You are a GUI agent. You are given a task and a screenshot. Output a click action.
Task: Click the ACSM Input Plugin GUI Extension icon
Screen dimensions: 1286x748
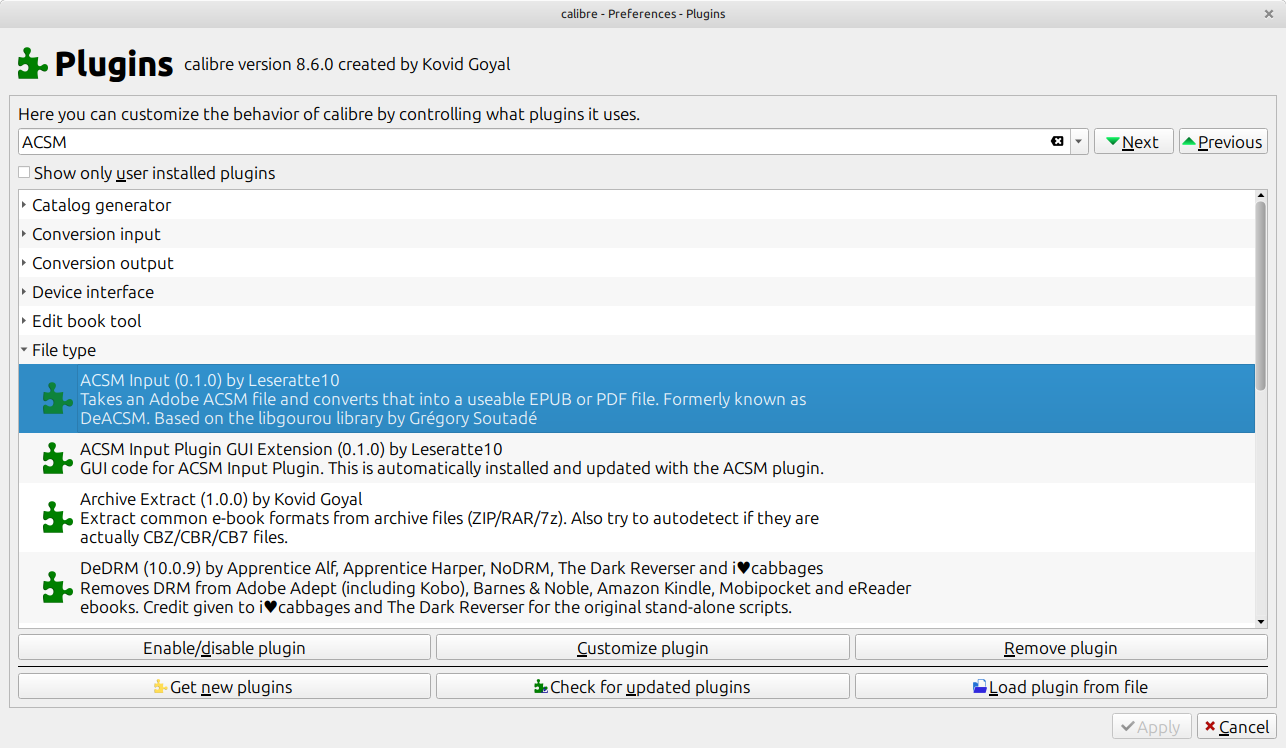57,458
